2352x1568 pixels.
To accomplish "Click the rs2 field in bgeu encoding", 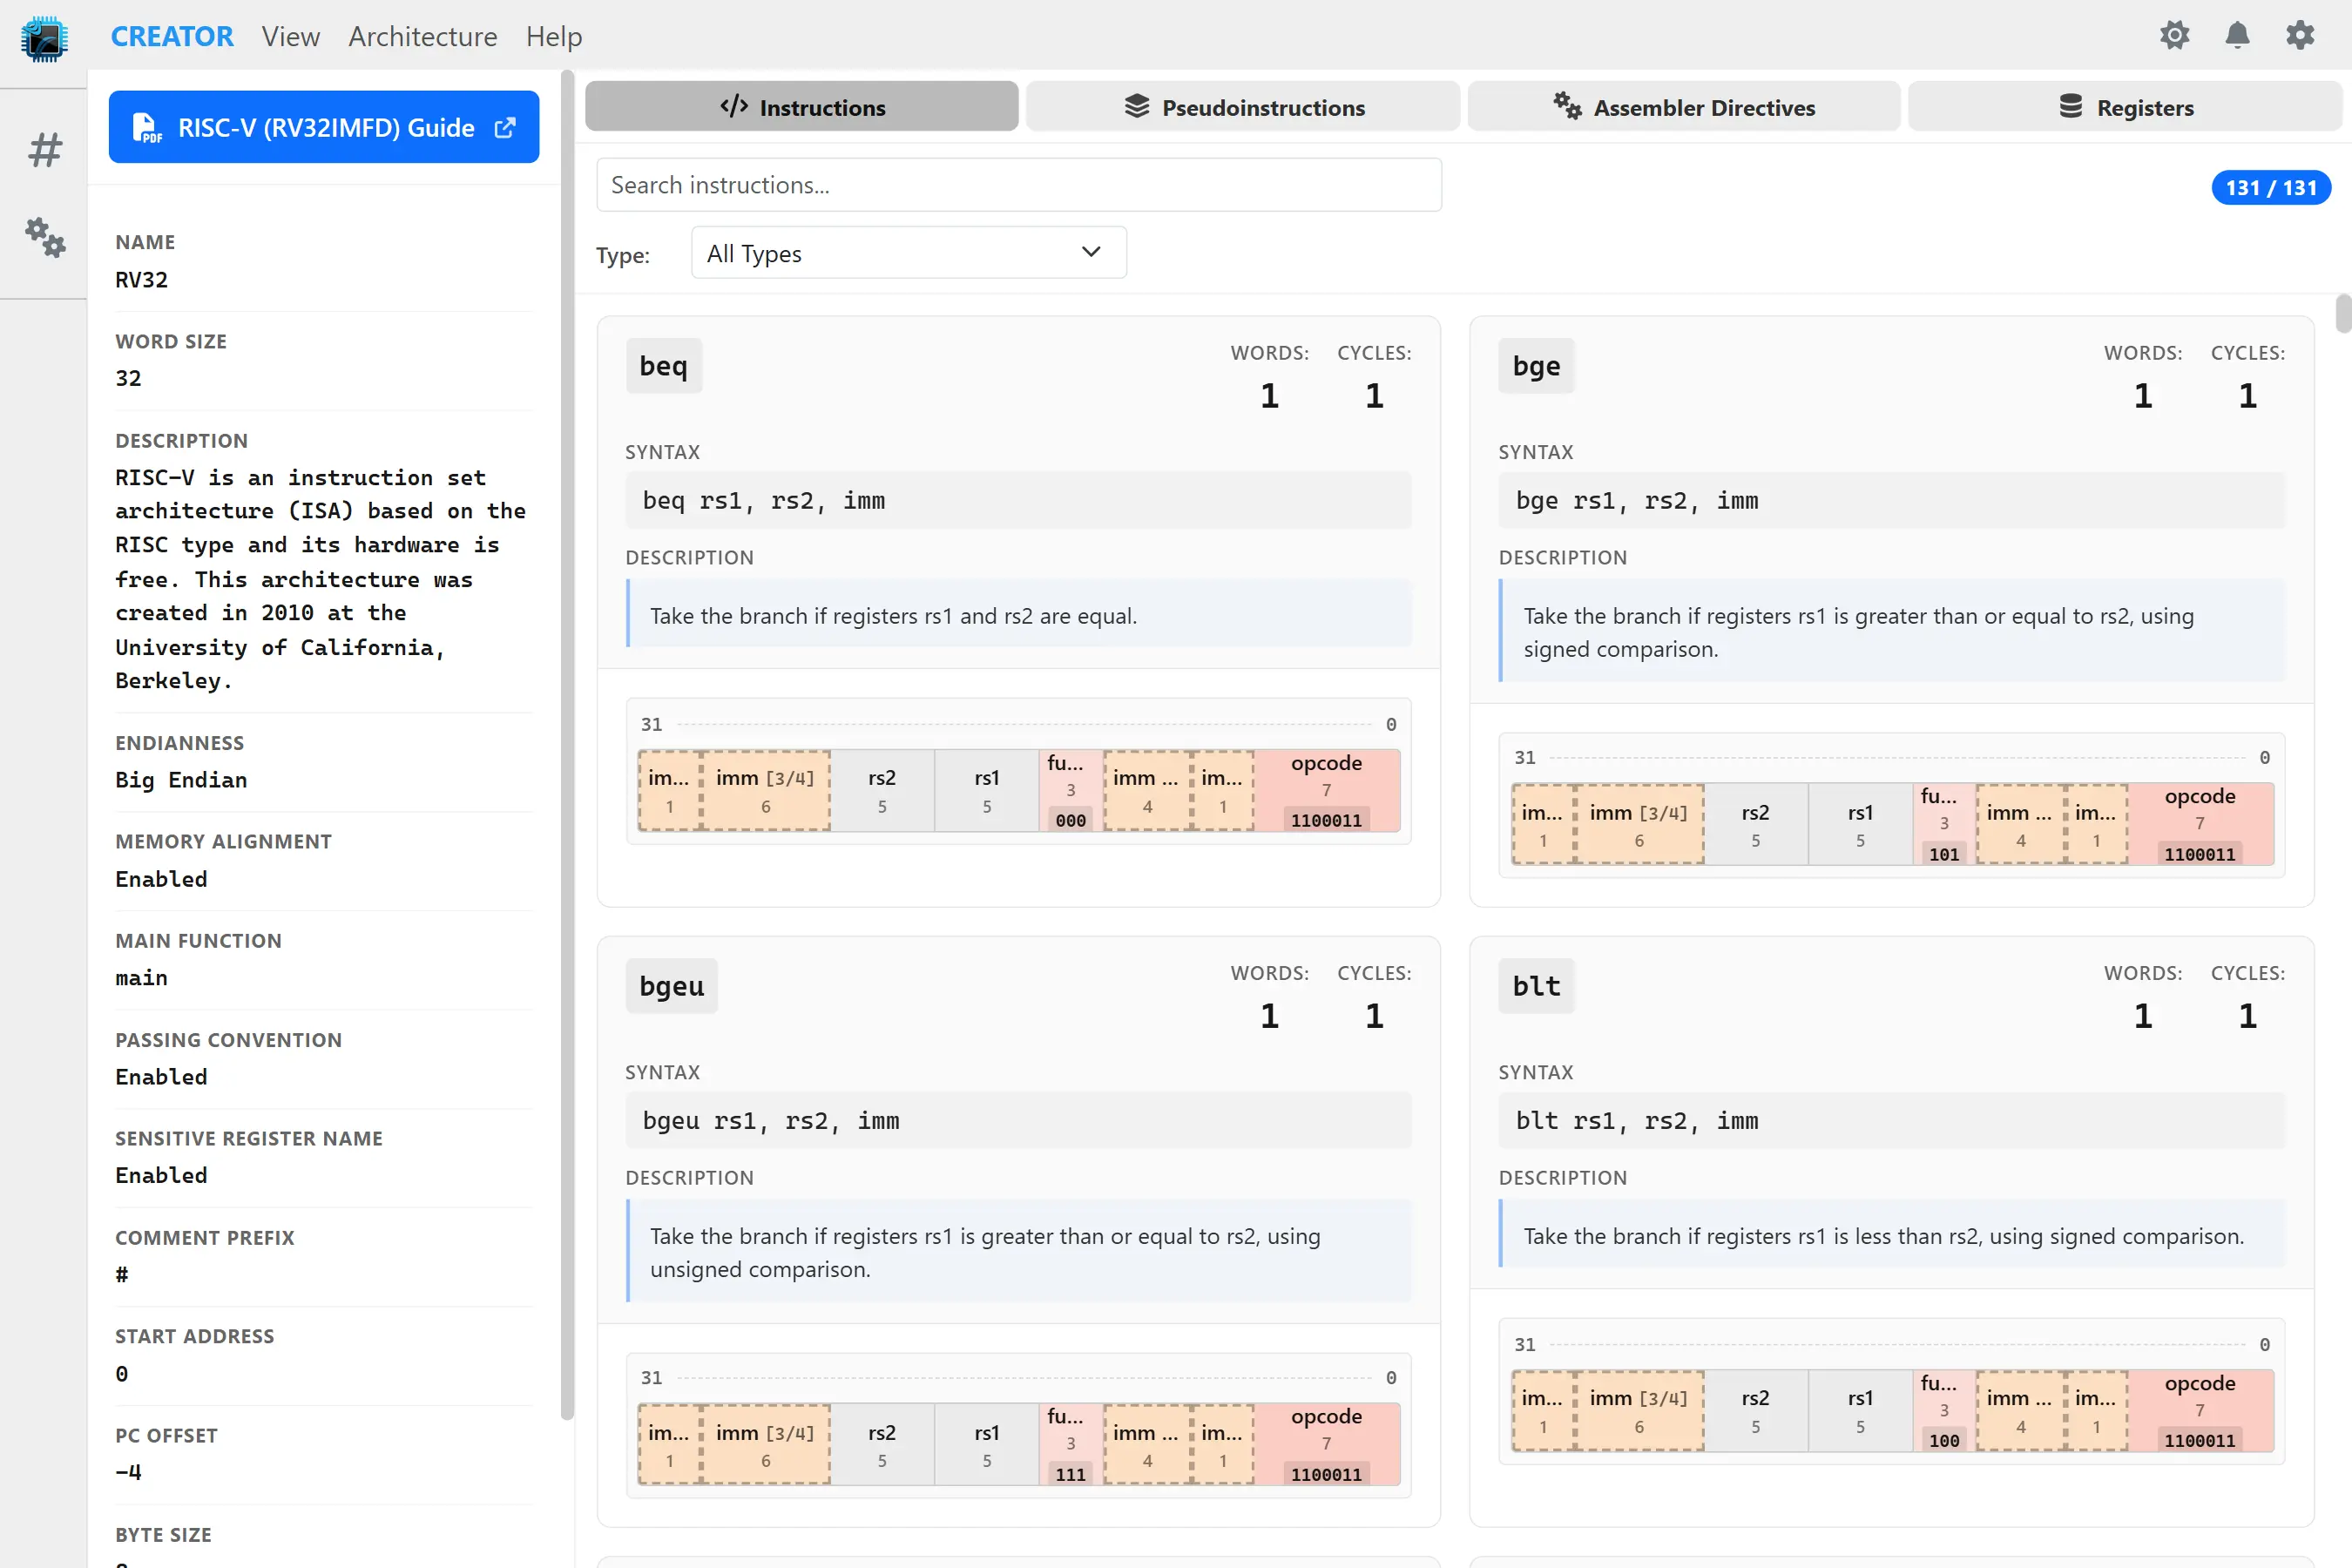I will pyautogui.click(x=882, y=1444).
